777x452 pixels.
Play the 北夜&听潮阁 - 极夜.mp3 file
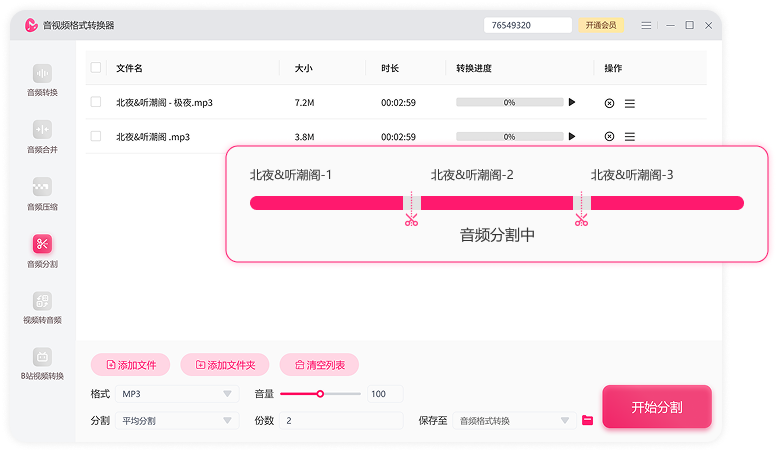(x=572, y=102)
